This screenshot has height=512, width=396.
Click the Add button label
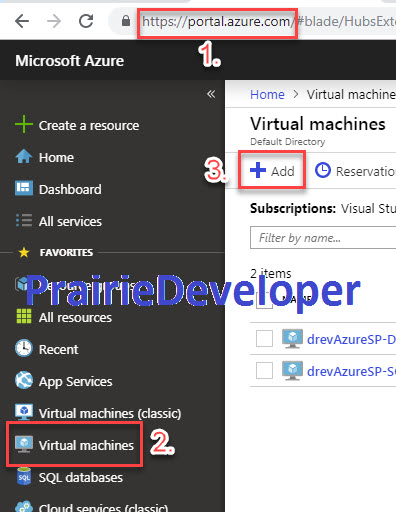(283, 171)
